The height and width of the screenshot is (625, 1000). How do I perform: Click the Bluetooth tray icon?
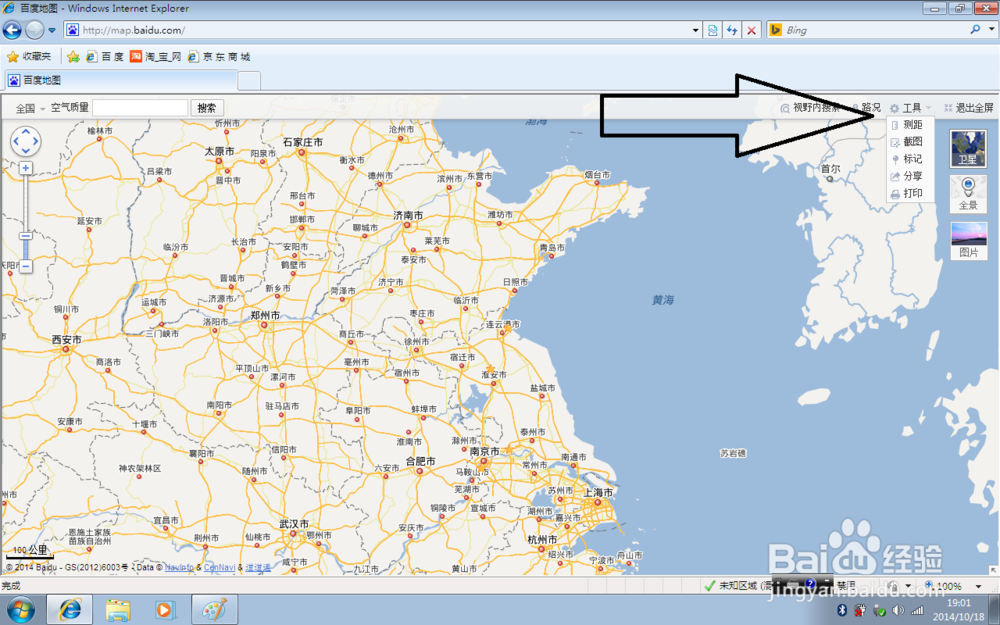coord(841,610)
